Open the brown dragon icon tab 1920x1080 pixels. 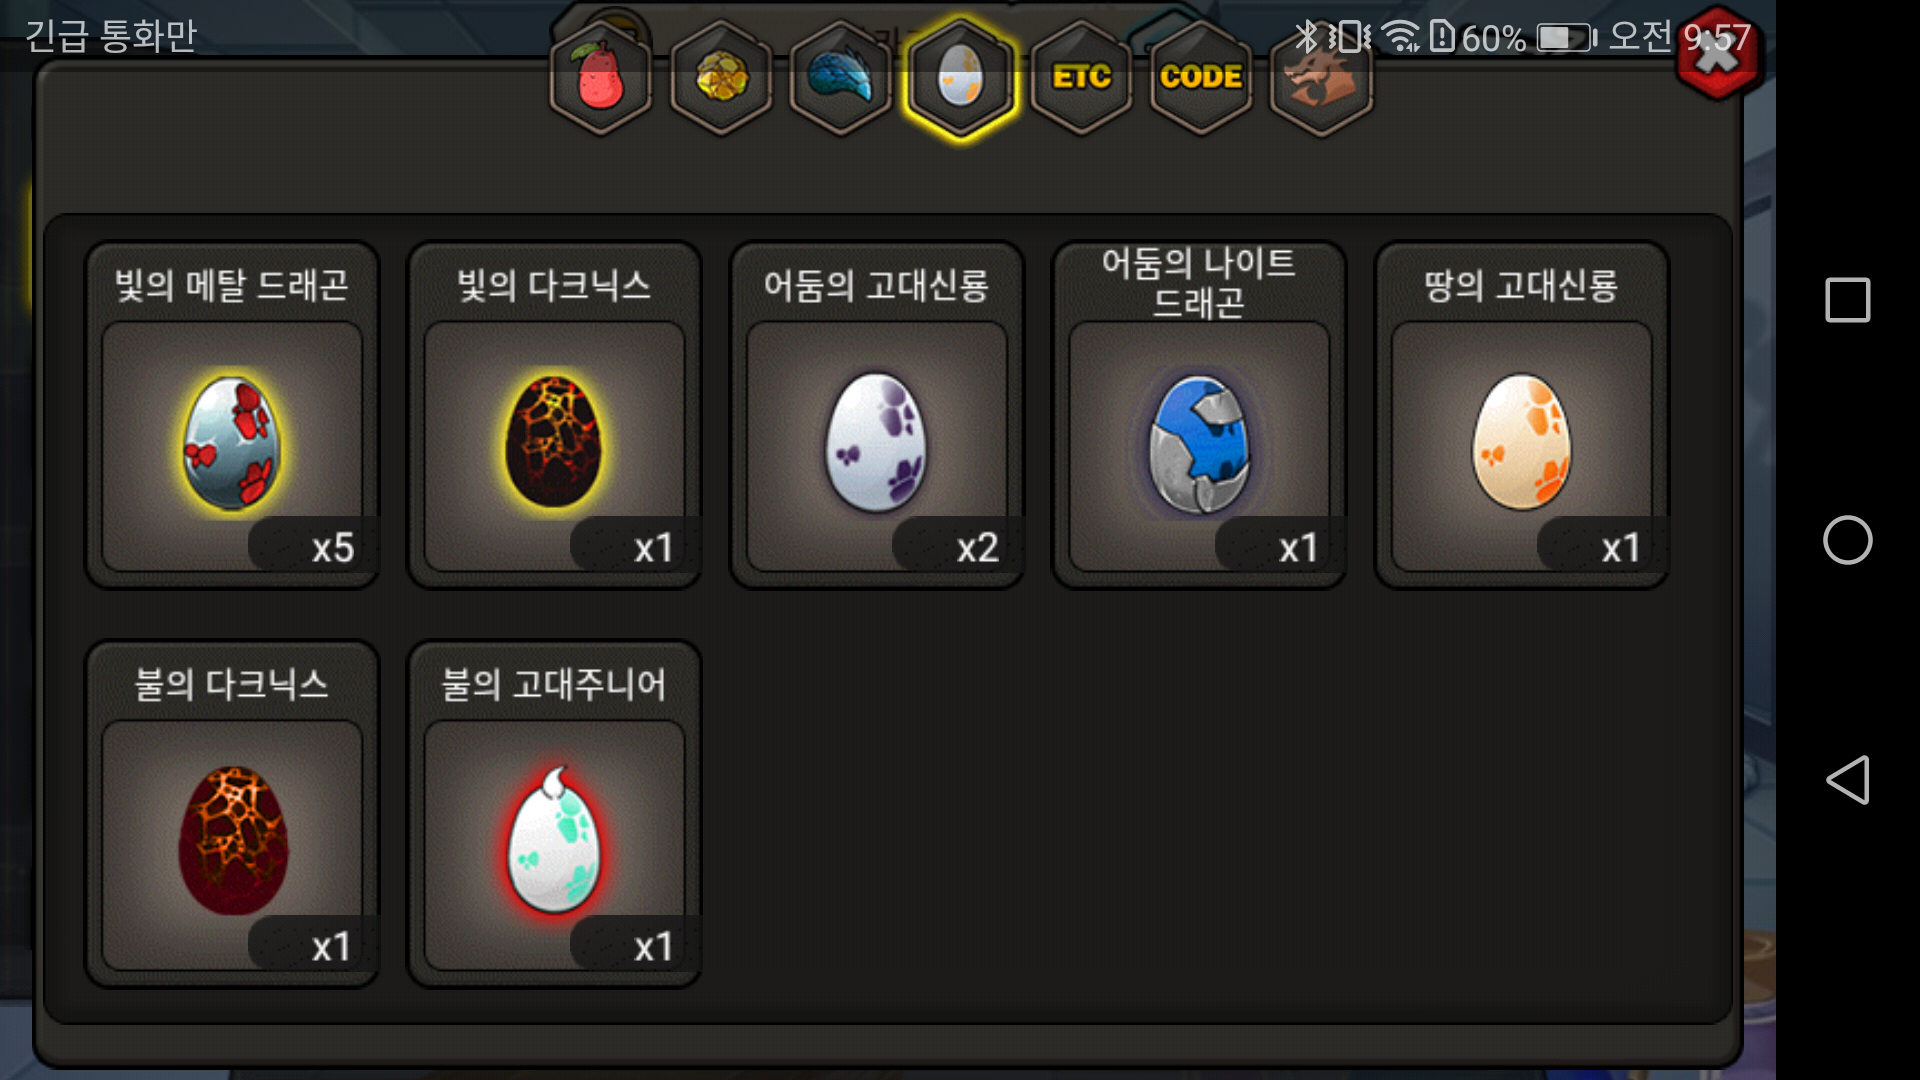[x=1321, y=78]
